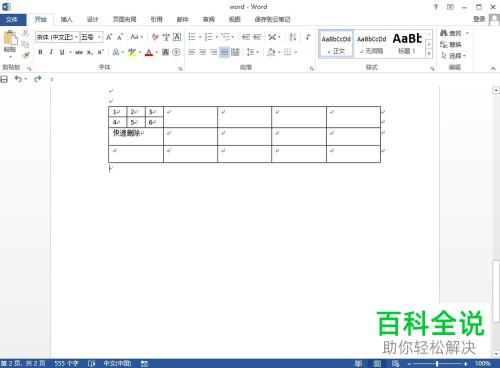Switch to the Page Layout tab

click(124, 19)
